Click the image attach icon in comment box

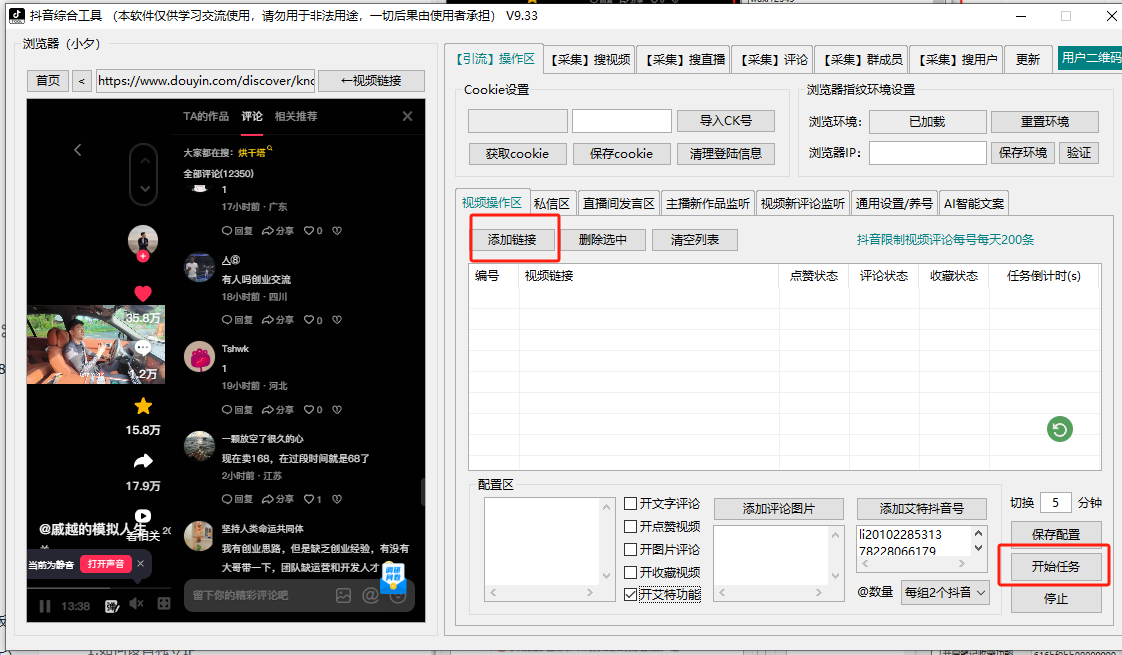pyautogui.click(x=343, y=595)
